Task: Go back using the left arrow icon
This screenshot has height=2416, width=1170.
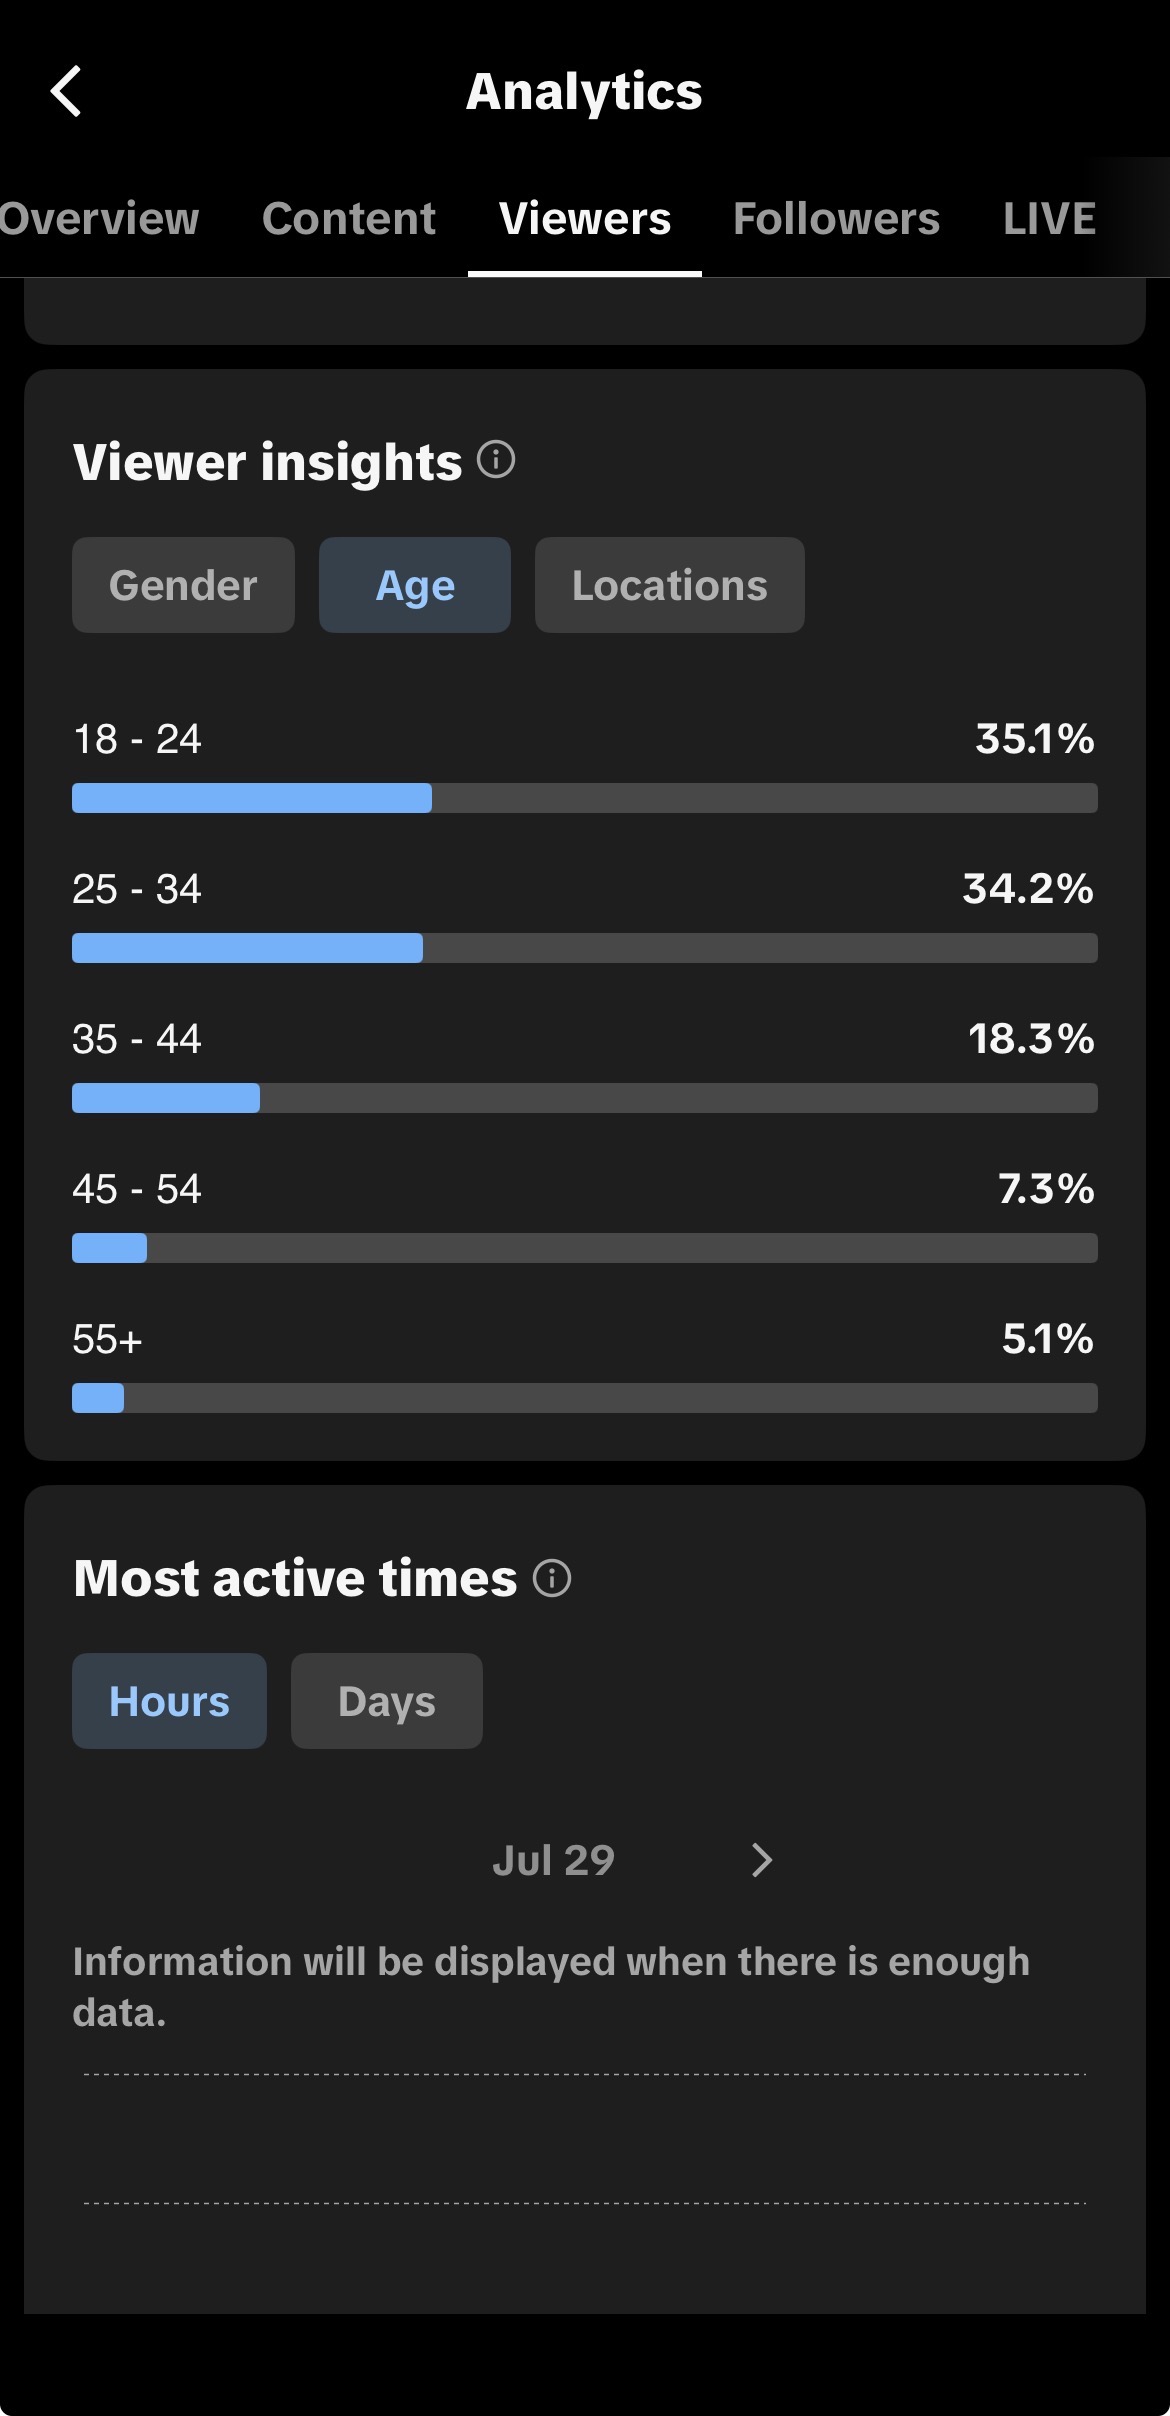Action: click(x=66, y=92)
